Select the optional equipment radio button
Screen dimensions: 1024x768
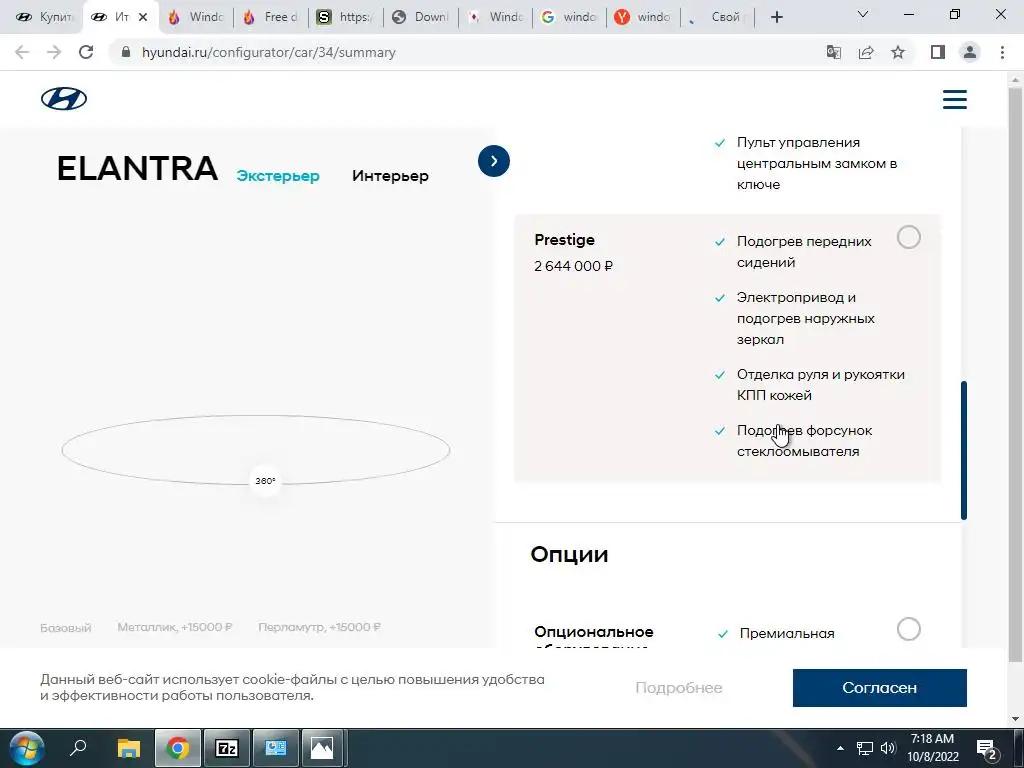click(908, 629)
